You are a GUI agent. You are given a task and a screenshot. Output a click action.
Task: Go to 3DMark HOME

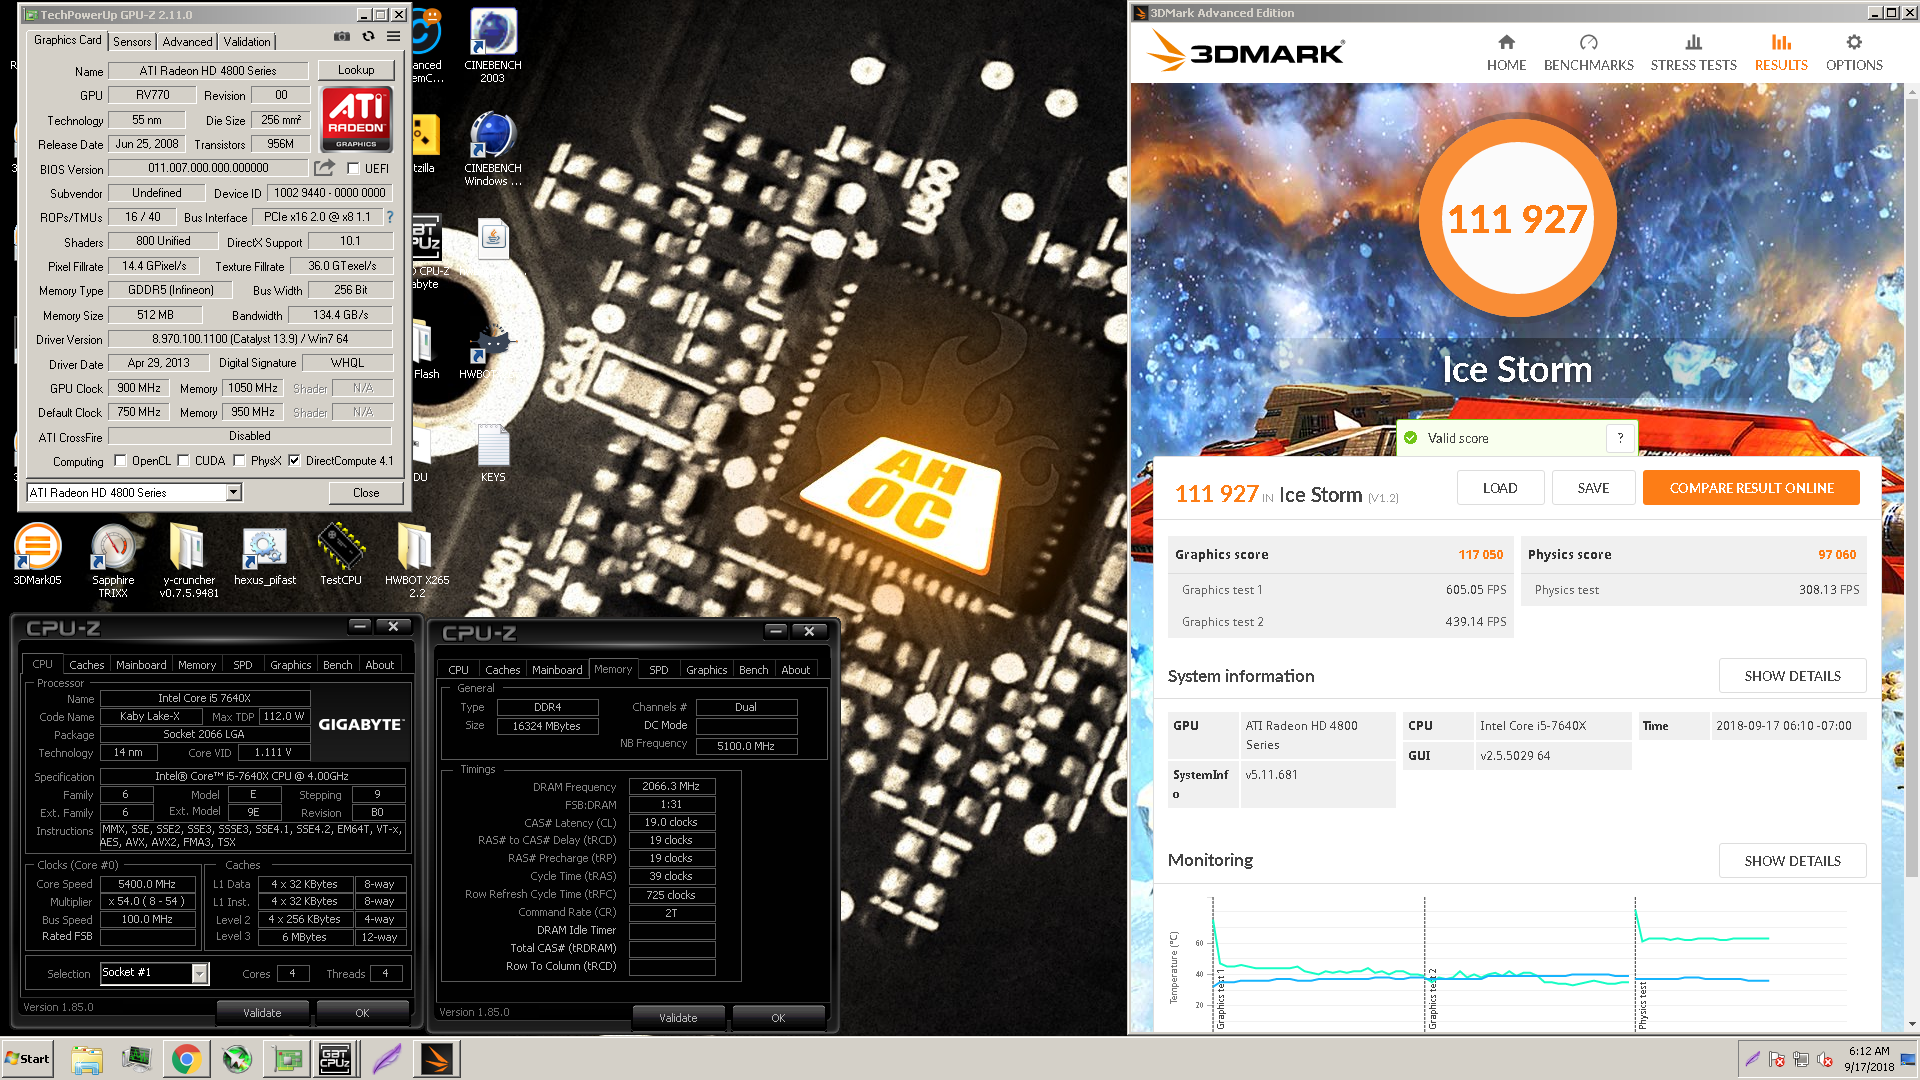tap(1506, 52)
